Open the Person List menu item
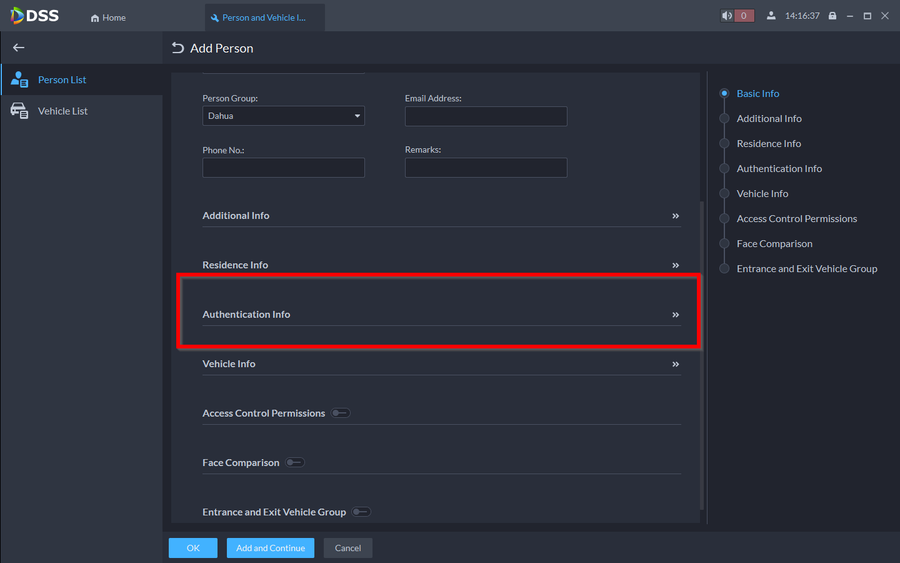The height and width of the screenshot is (563, 900). click(x=82, y=79)
